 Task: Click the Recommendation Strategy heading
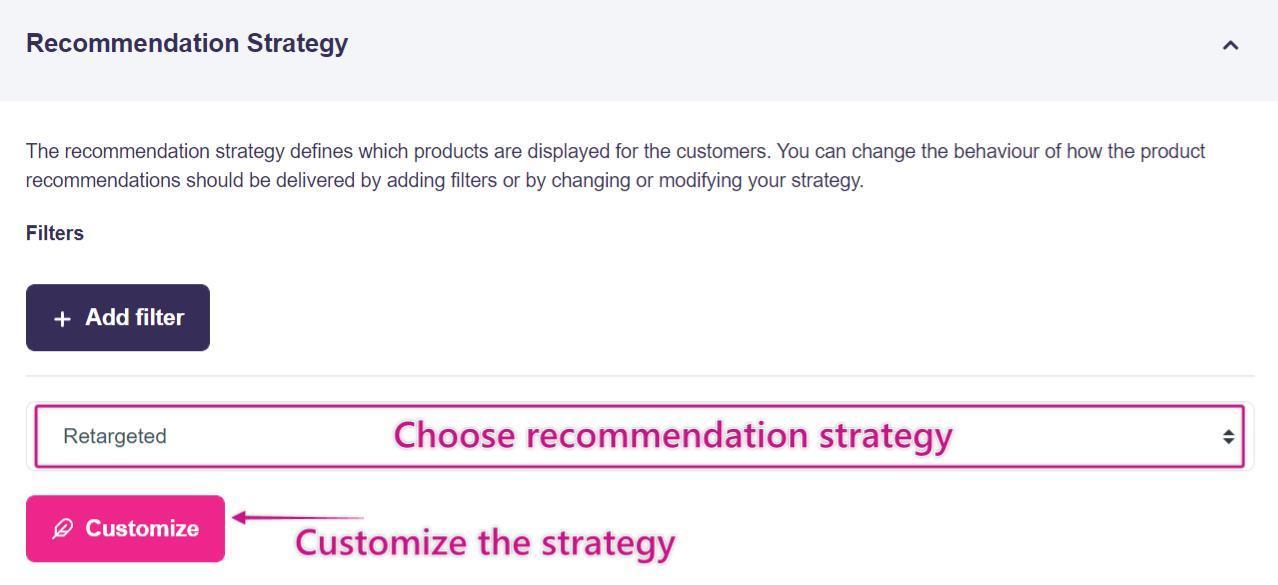click(187, 44)
